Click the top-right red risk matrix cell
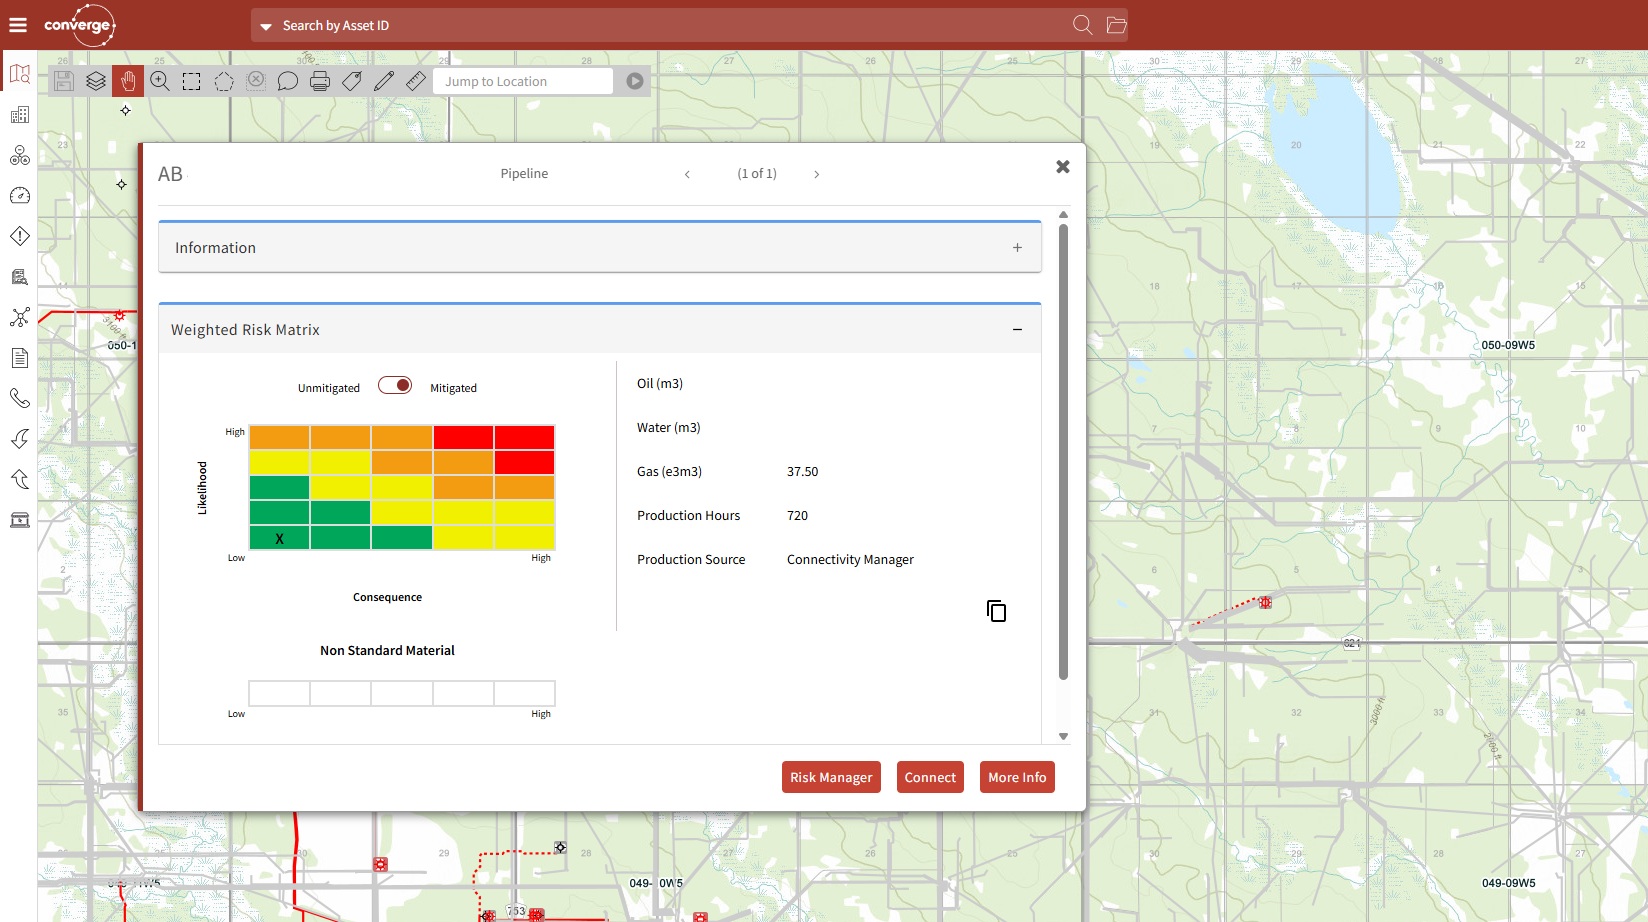1648x922 pixels. click(x=524, y=437)
